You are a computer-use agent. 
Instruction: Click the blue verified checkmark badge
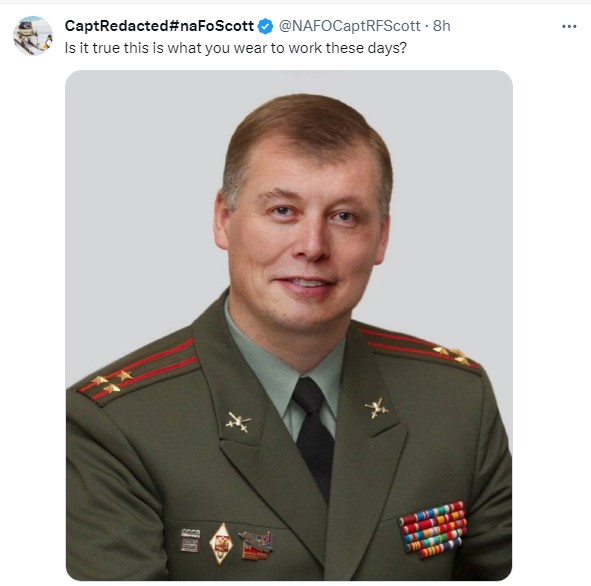tap(266, 26)
